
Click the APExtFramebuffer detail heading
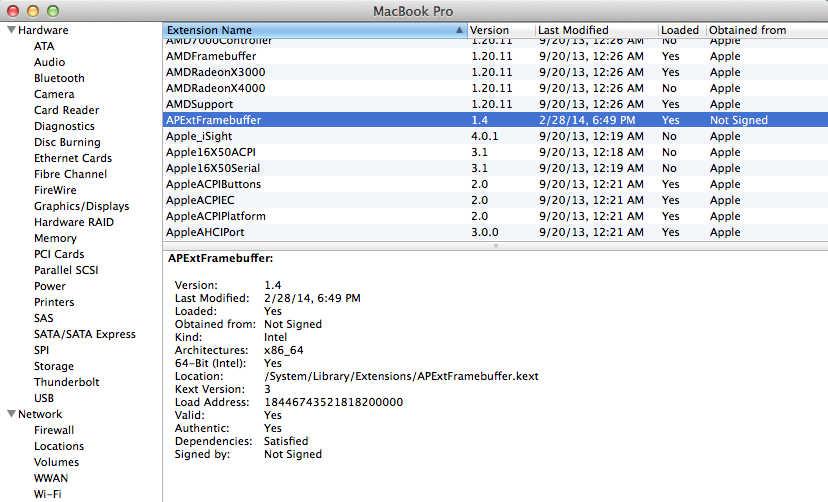tap(220, 258)
